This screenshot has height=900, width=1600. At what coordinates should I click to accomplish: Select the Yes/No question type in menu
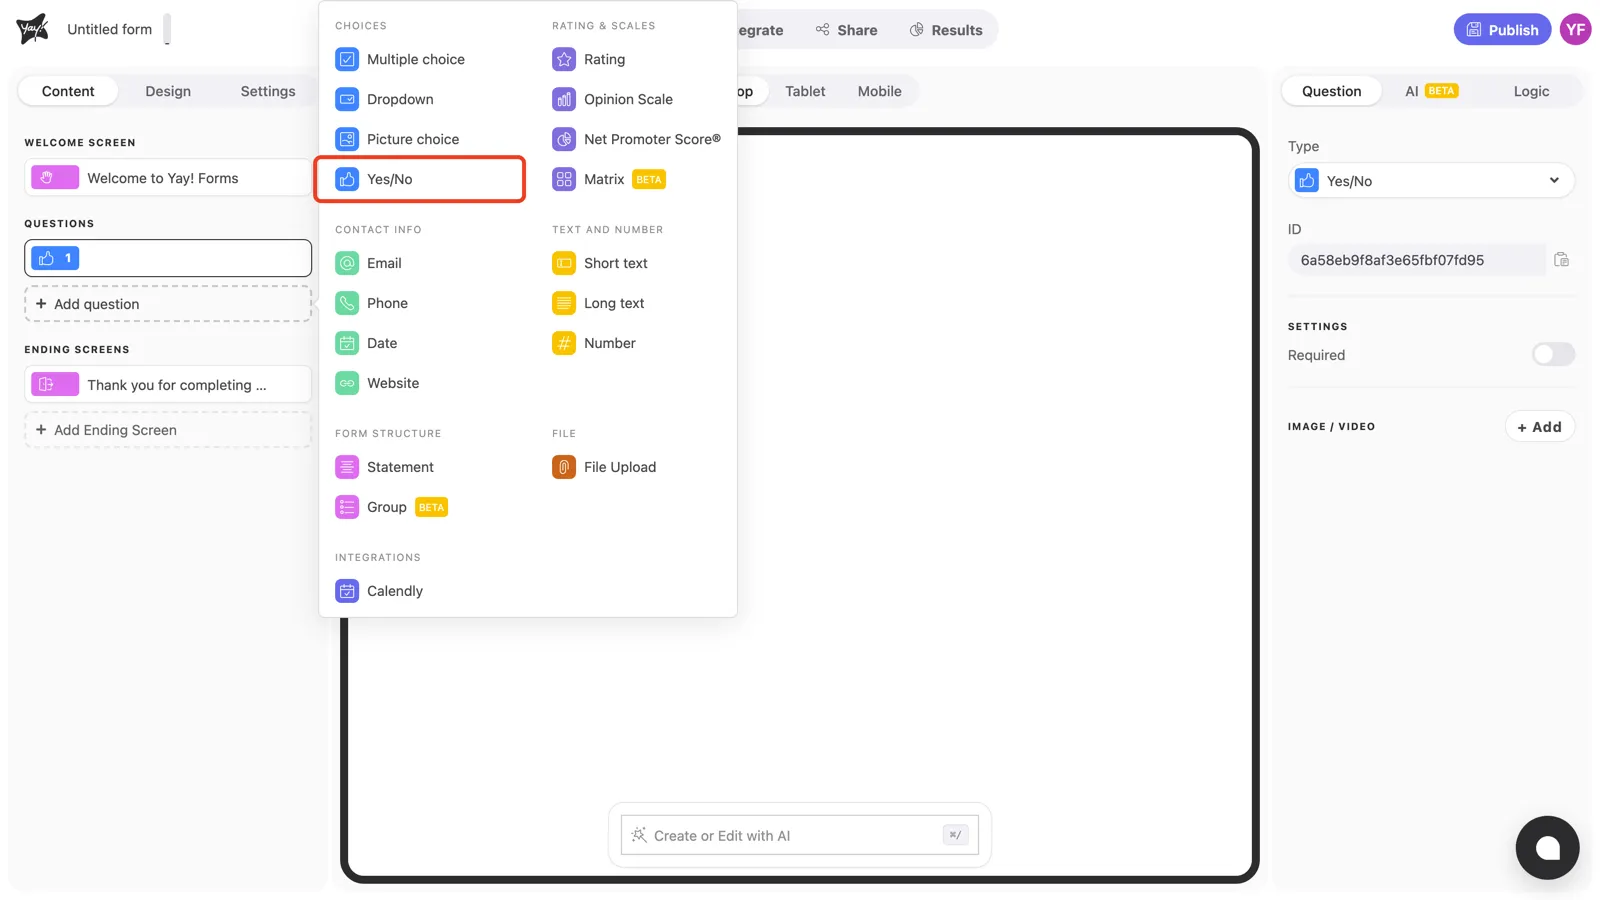(x=420, y=179)
